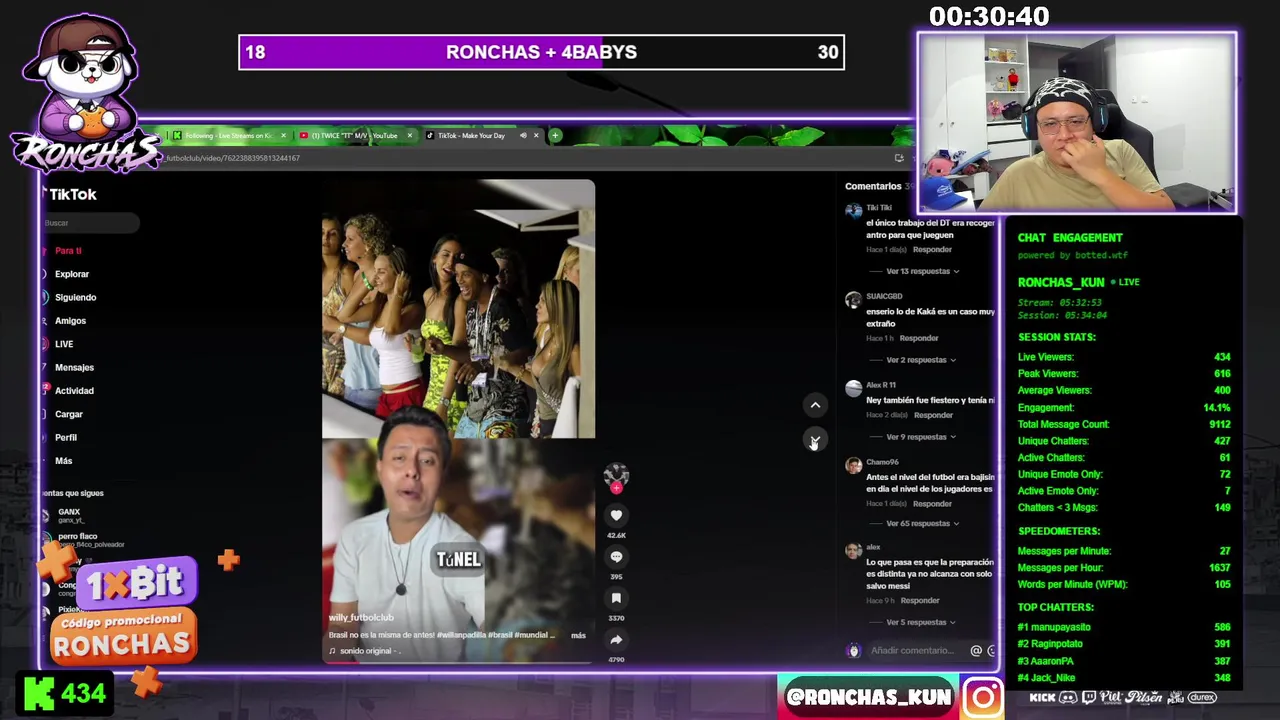Open alex commenter avatar
1280x720 pixels.
click(x=853, y=551)
